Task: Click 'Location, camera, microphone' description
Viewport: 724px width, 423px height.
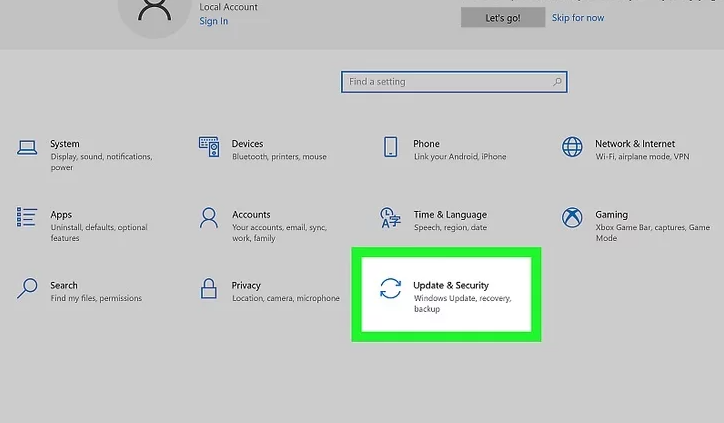Action: (x=286, y=298)
